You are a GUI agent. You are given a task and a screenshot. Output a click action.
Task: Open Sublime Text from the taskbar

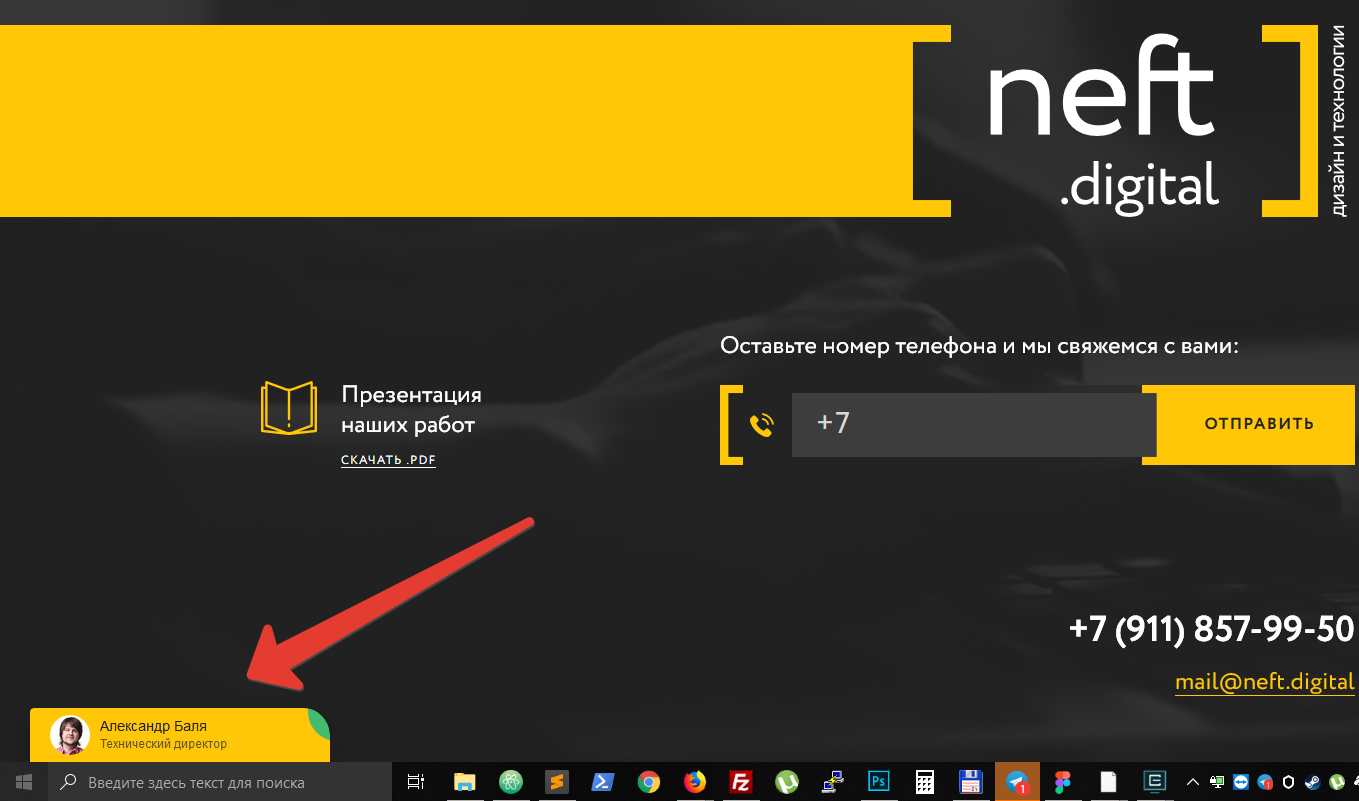[x=557, y=782]
